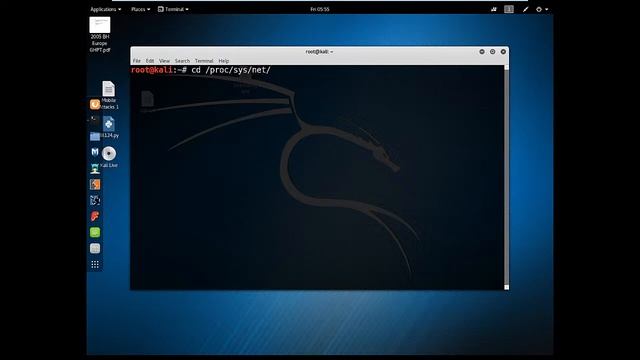Launch Armitage icon in the dock

[95, 168]
